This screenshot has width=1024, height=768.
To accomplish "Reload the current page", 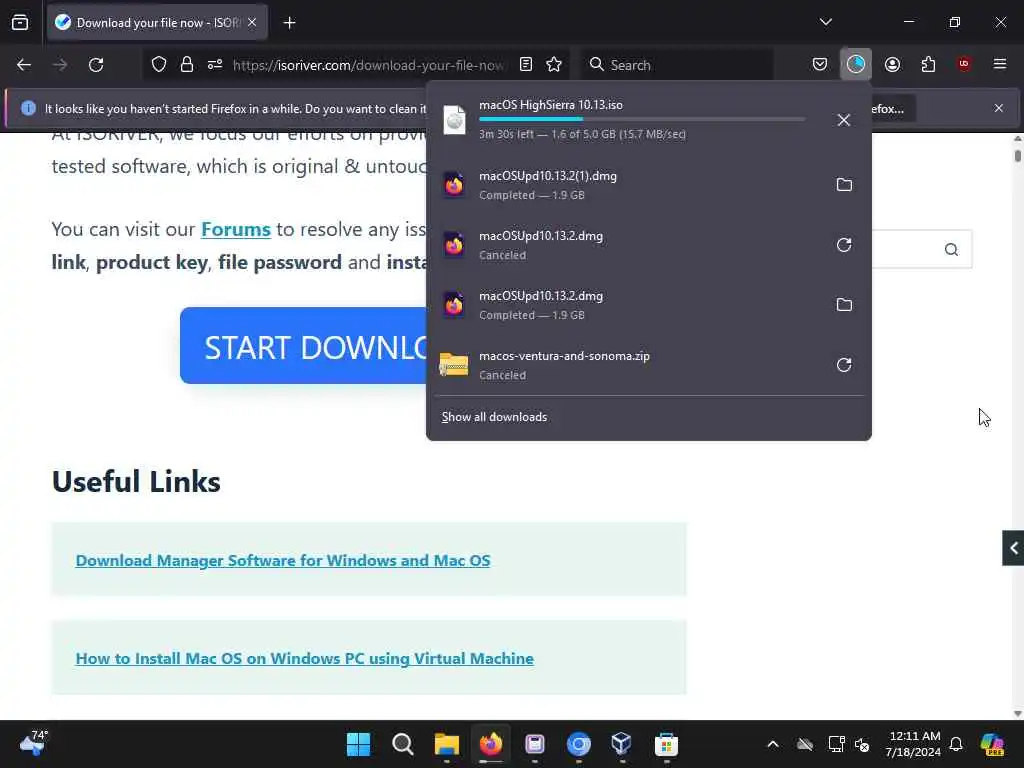I will click(x=96, y=65).
